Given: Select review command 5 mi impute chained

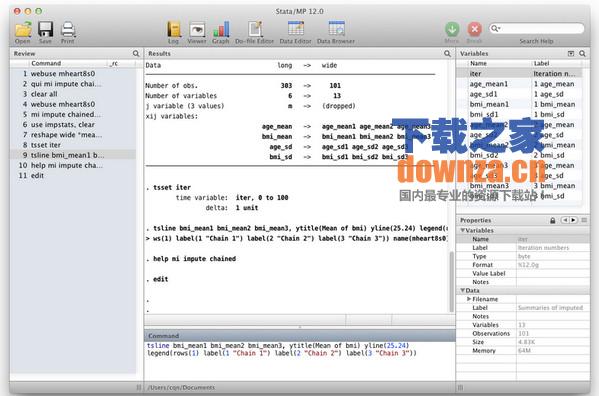Looking at the screenshot, I should click(x=73, y=115).
